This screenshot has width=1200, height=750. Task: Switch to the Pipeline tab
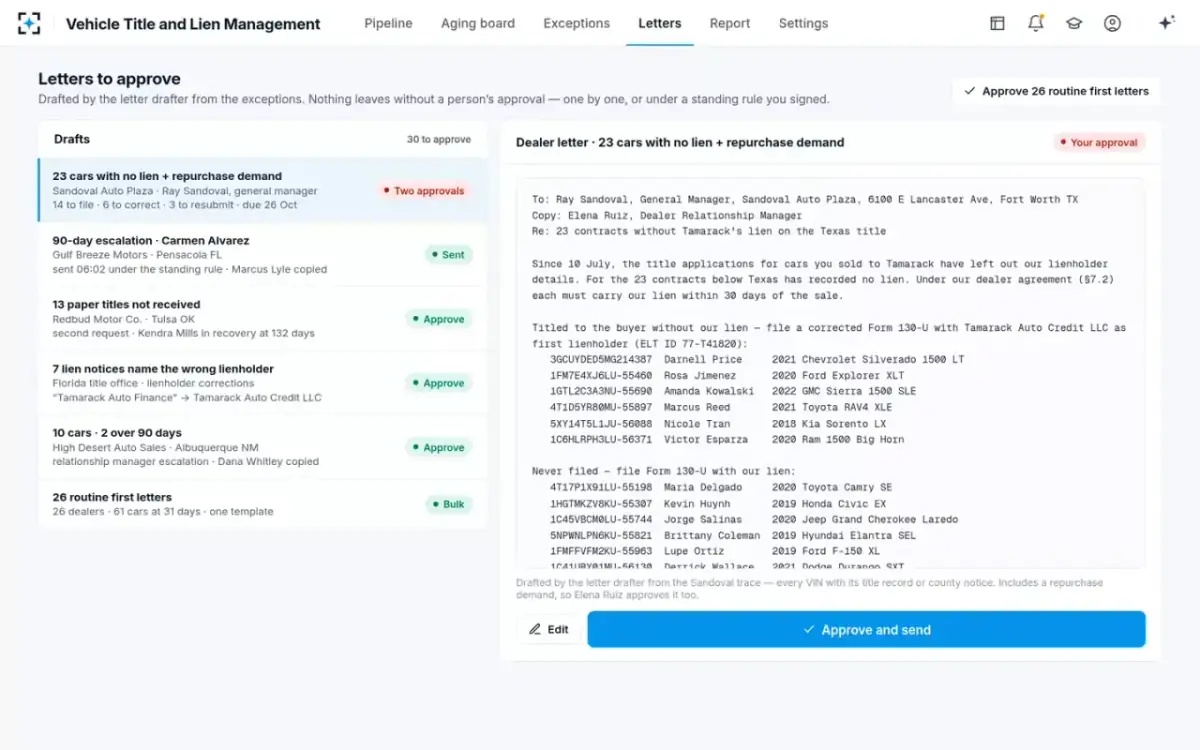[388, 23]
